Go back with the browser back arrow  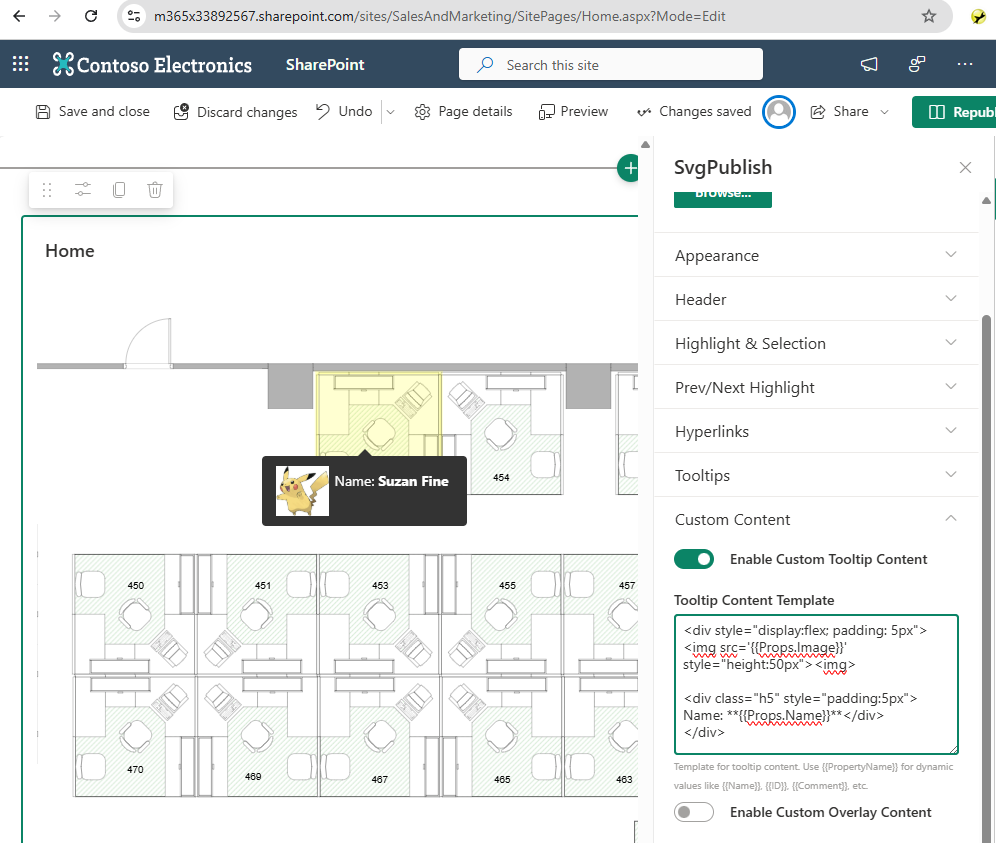pyautogui.click(x=19, y=16)
